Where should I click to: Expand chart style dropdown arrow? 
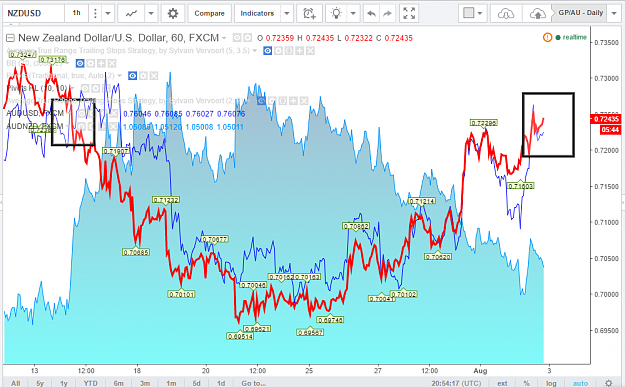pyautogui.click(x=151, y=14)
